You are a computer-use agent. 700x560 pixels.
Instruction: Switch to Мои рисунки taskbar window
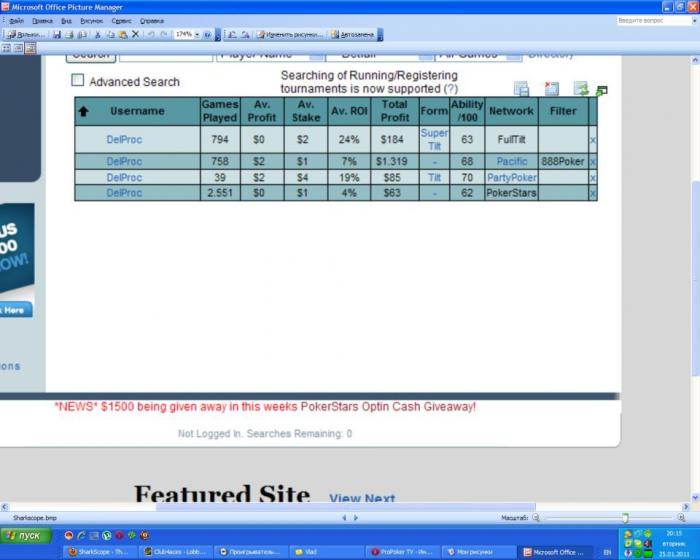point(478,552)
